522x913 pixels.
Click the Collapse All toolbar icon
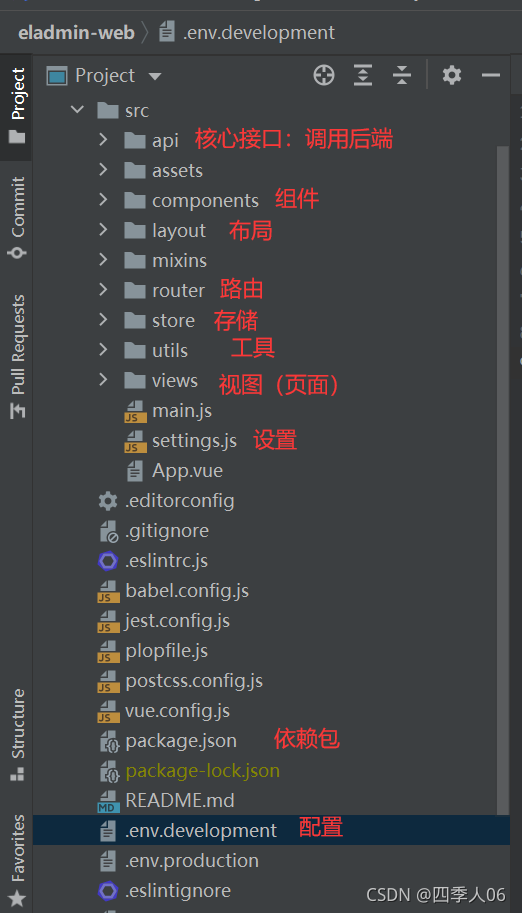point(402,76)
